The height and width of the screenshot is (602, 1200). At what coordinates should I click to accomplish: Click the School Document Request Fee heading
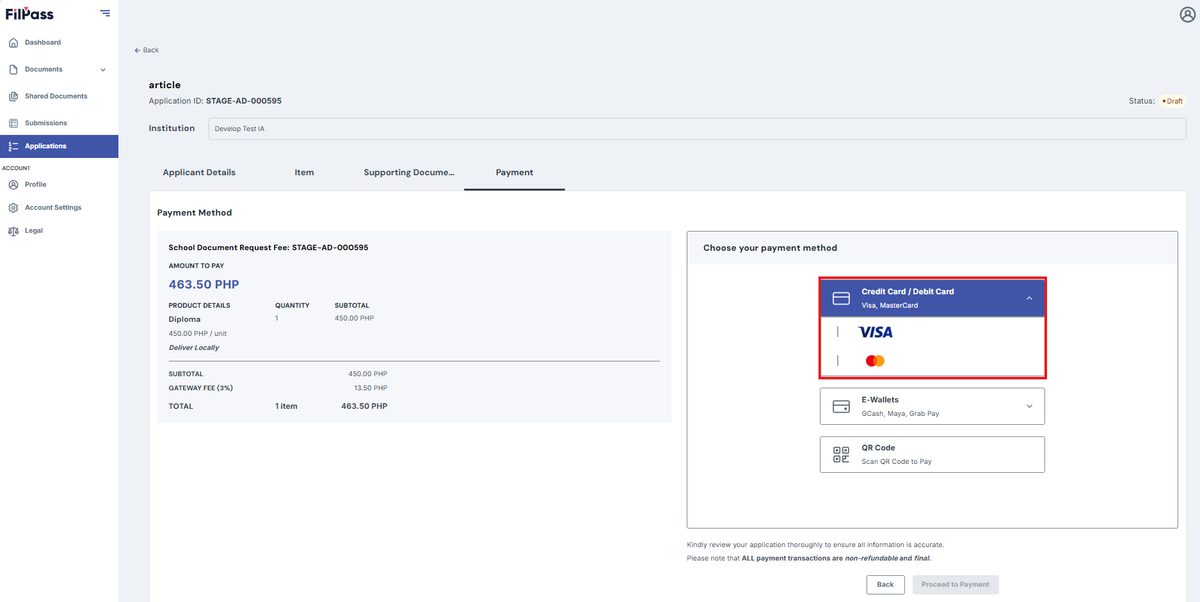(269, 247)
